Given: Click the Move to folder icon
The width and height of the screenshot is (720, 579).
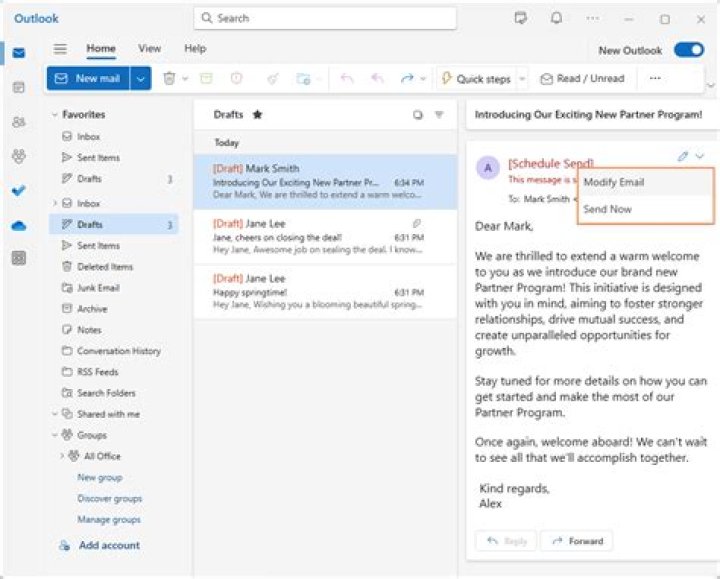Looking at the screenshot, I should click(x=304, y=79).
